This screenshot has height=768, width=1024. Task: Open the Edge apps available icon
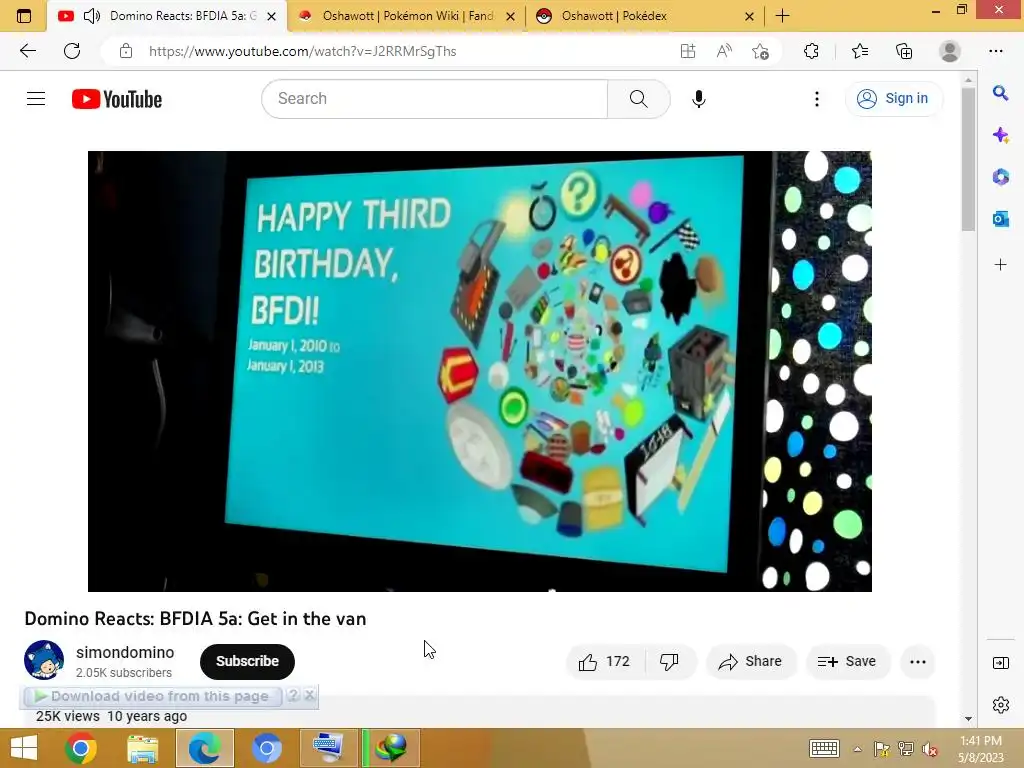pos(688,51)
